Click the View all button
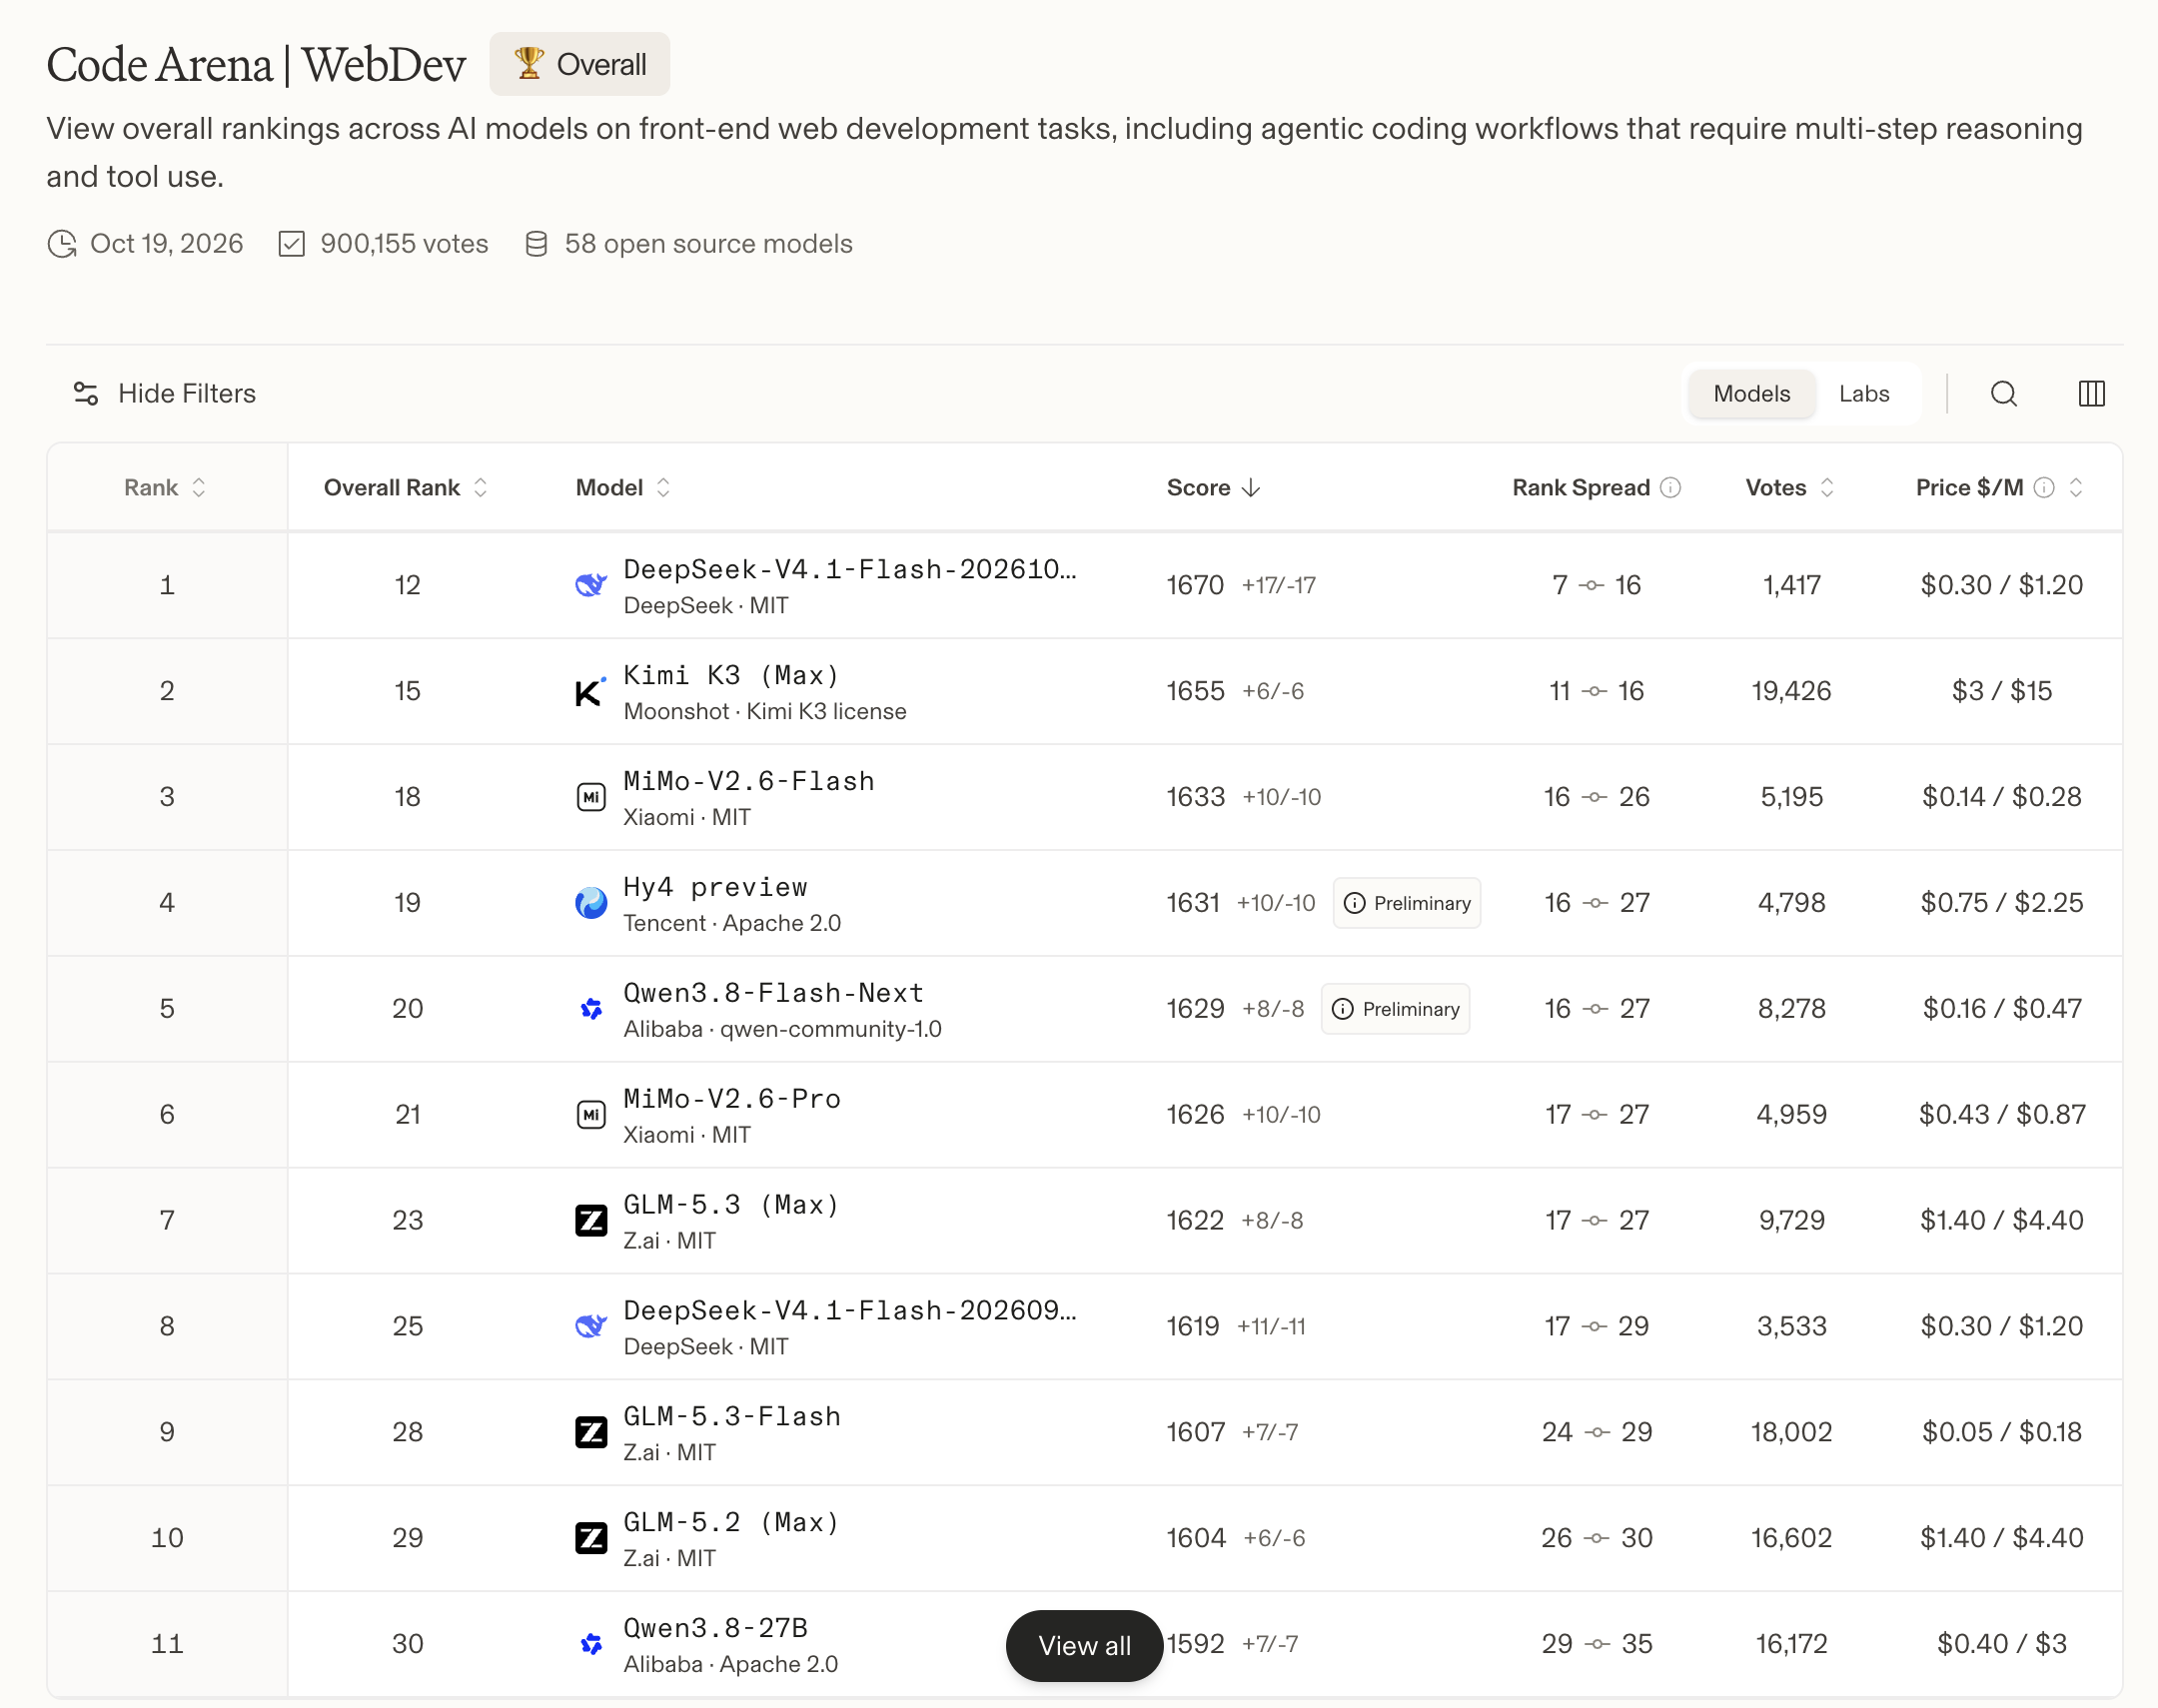Image resolution: width=2158 pixels, height=1708 pixels. (x=1084, y=1645)
